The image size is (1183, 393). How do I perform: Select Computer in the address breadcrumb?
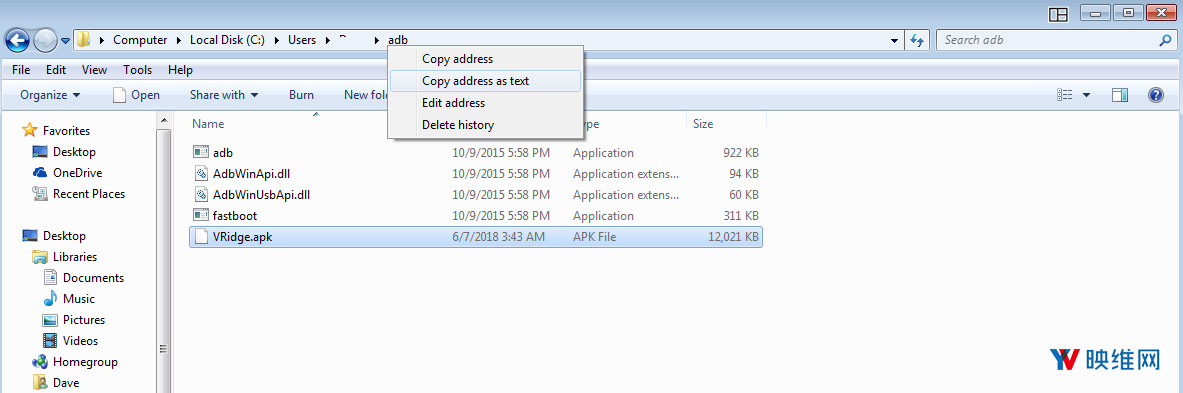click(140, 40)
